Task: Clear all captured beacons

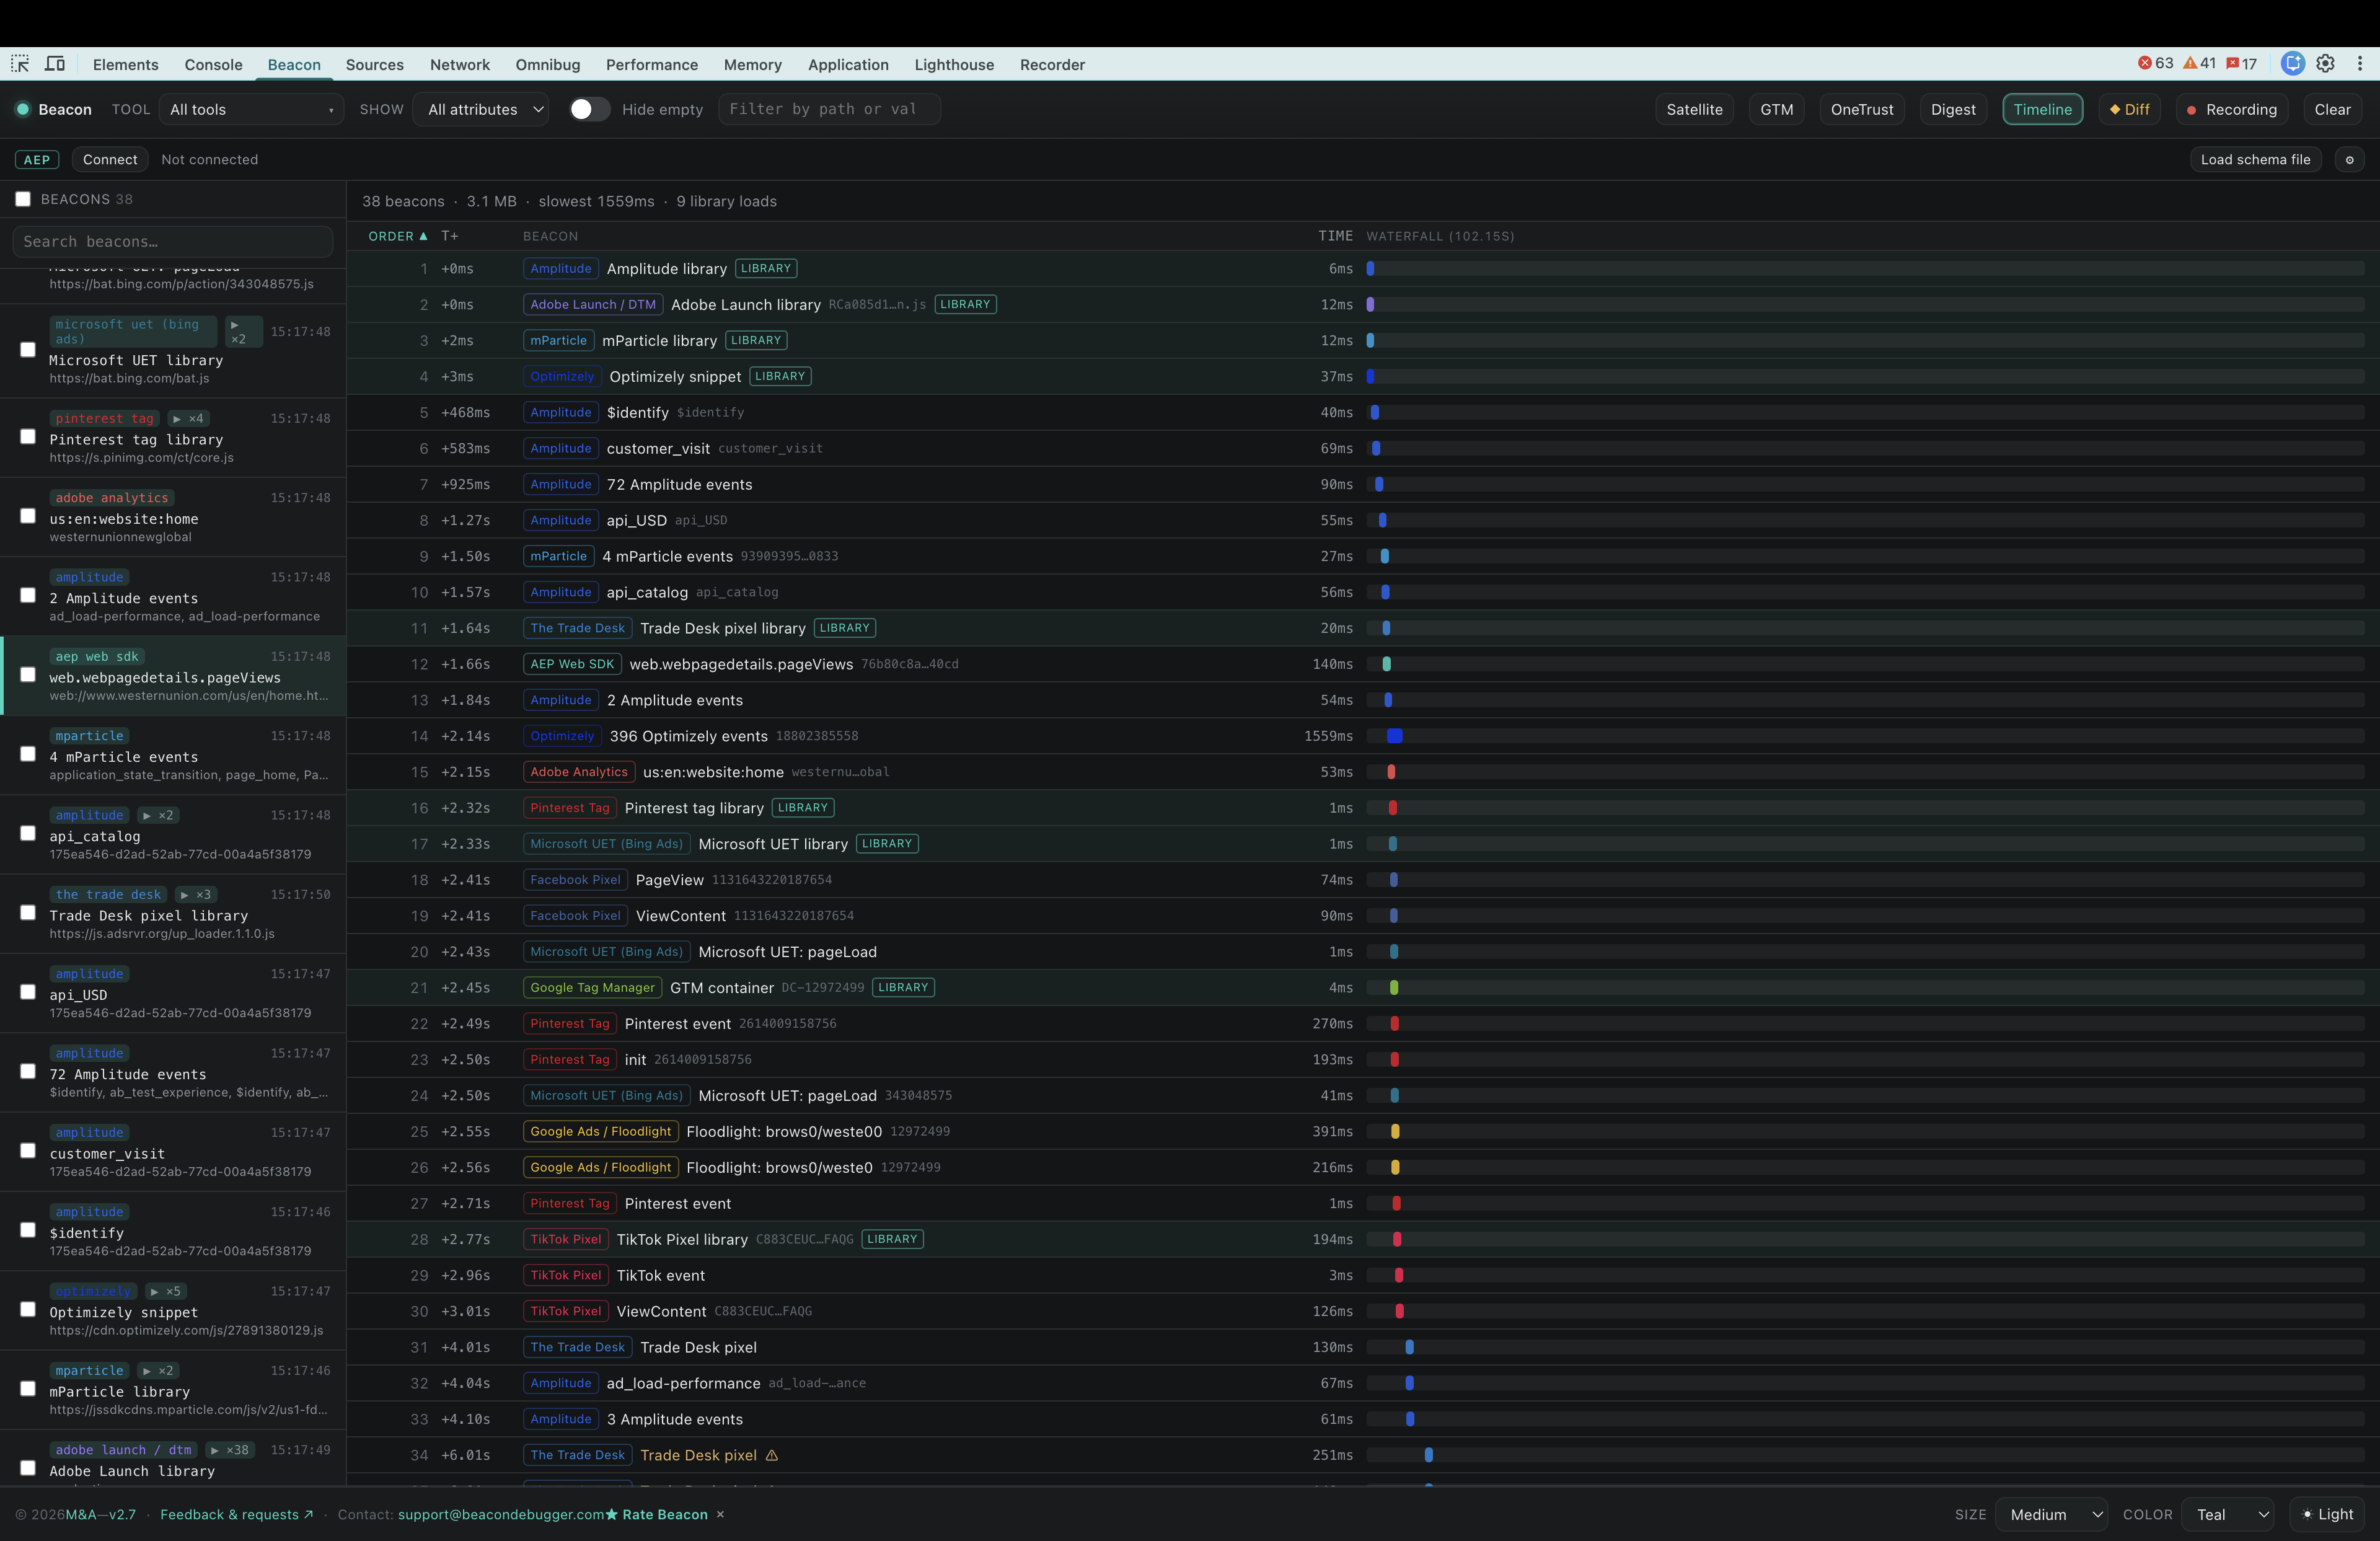Action: [2332, 109]
